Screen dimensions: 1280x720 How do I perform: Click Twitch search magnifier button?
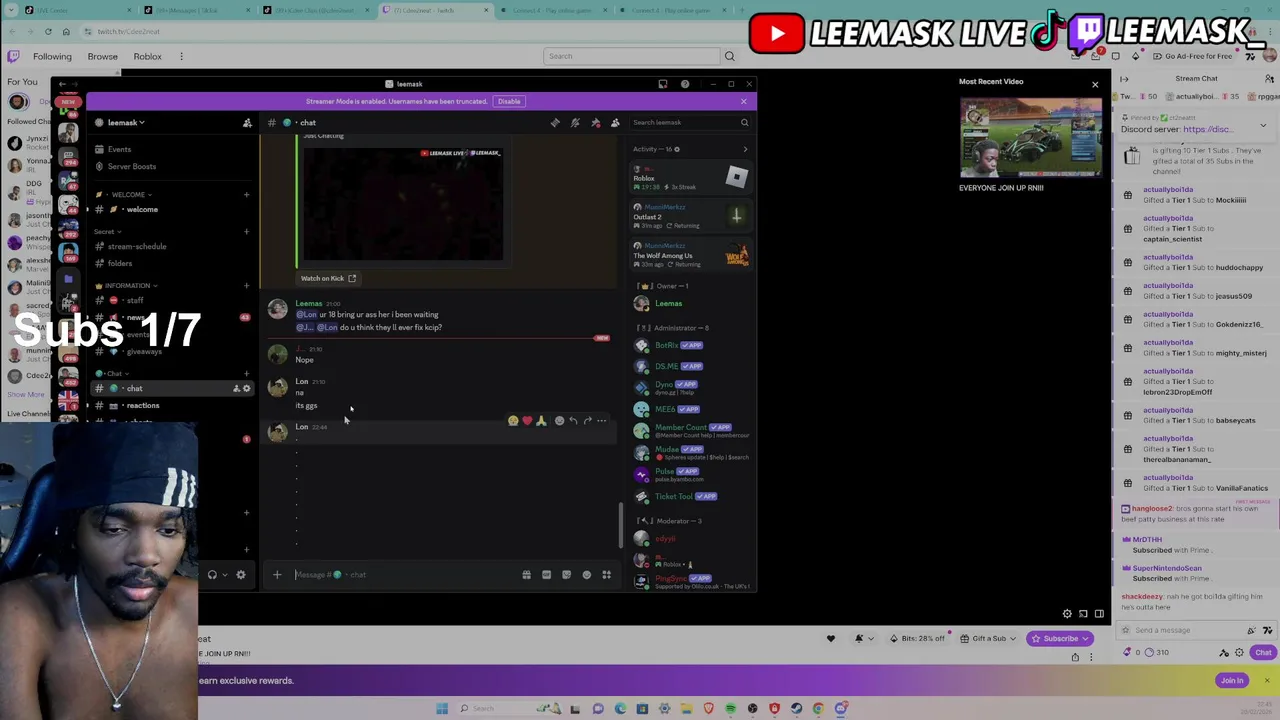coord(729,56)
